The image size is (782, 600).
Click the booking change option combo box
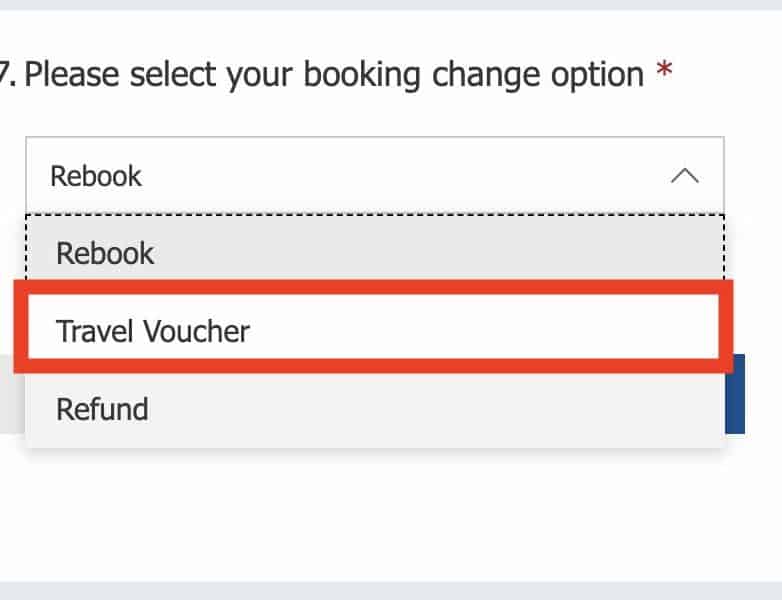pyautogui.click(x=374, y=176)
